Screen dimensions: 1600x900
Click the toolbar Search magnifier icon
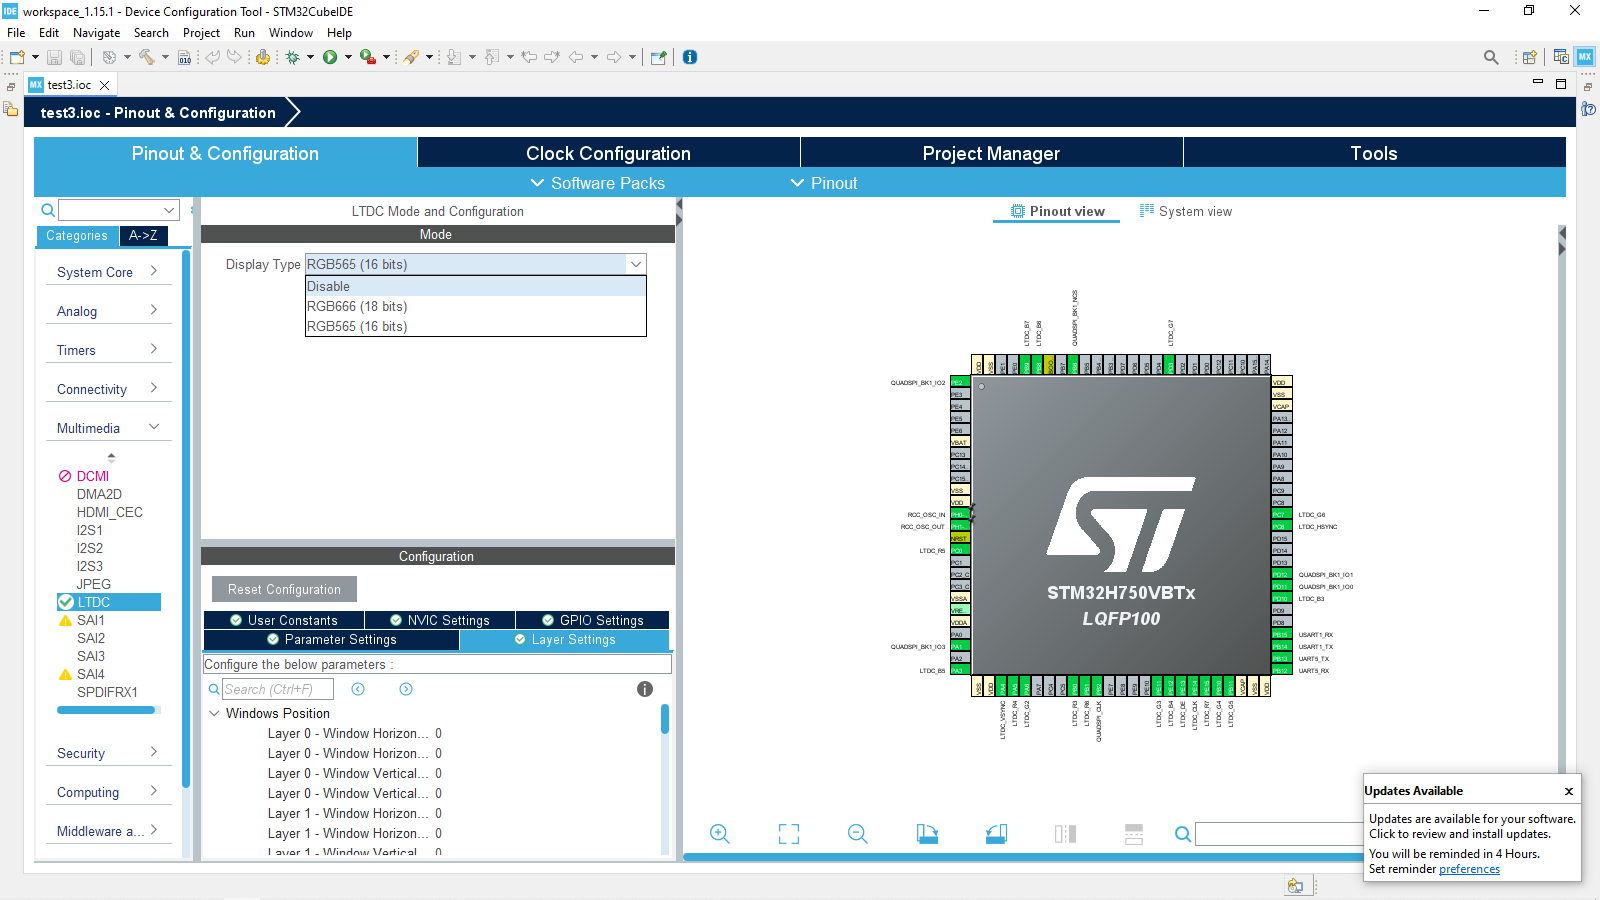[1491, 57]
